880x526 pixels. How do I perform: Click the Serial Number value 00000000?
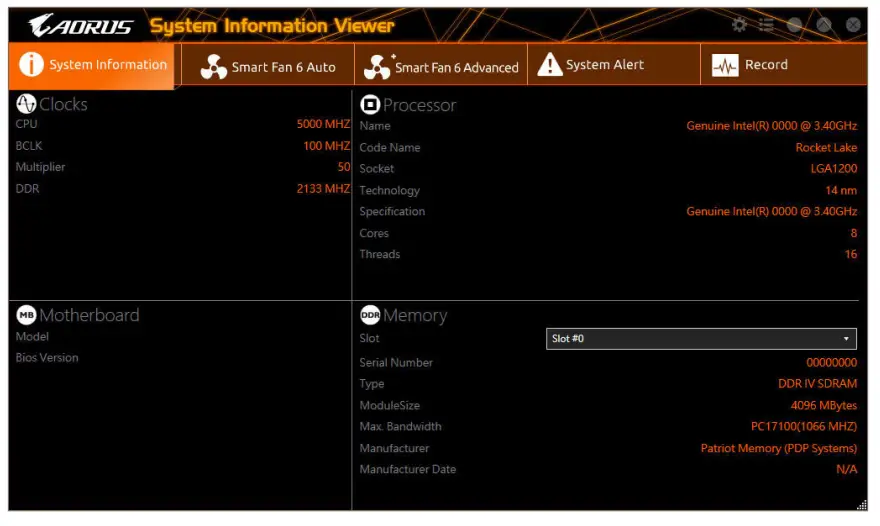pos(832,363)
